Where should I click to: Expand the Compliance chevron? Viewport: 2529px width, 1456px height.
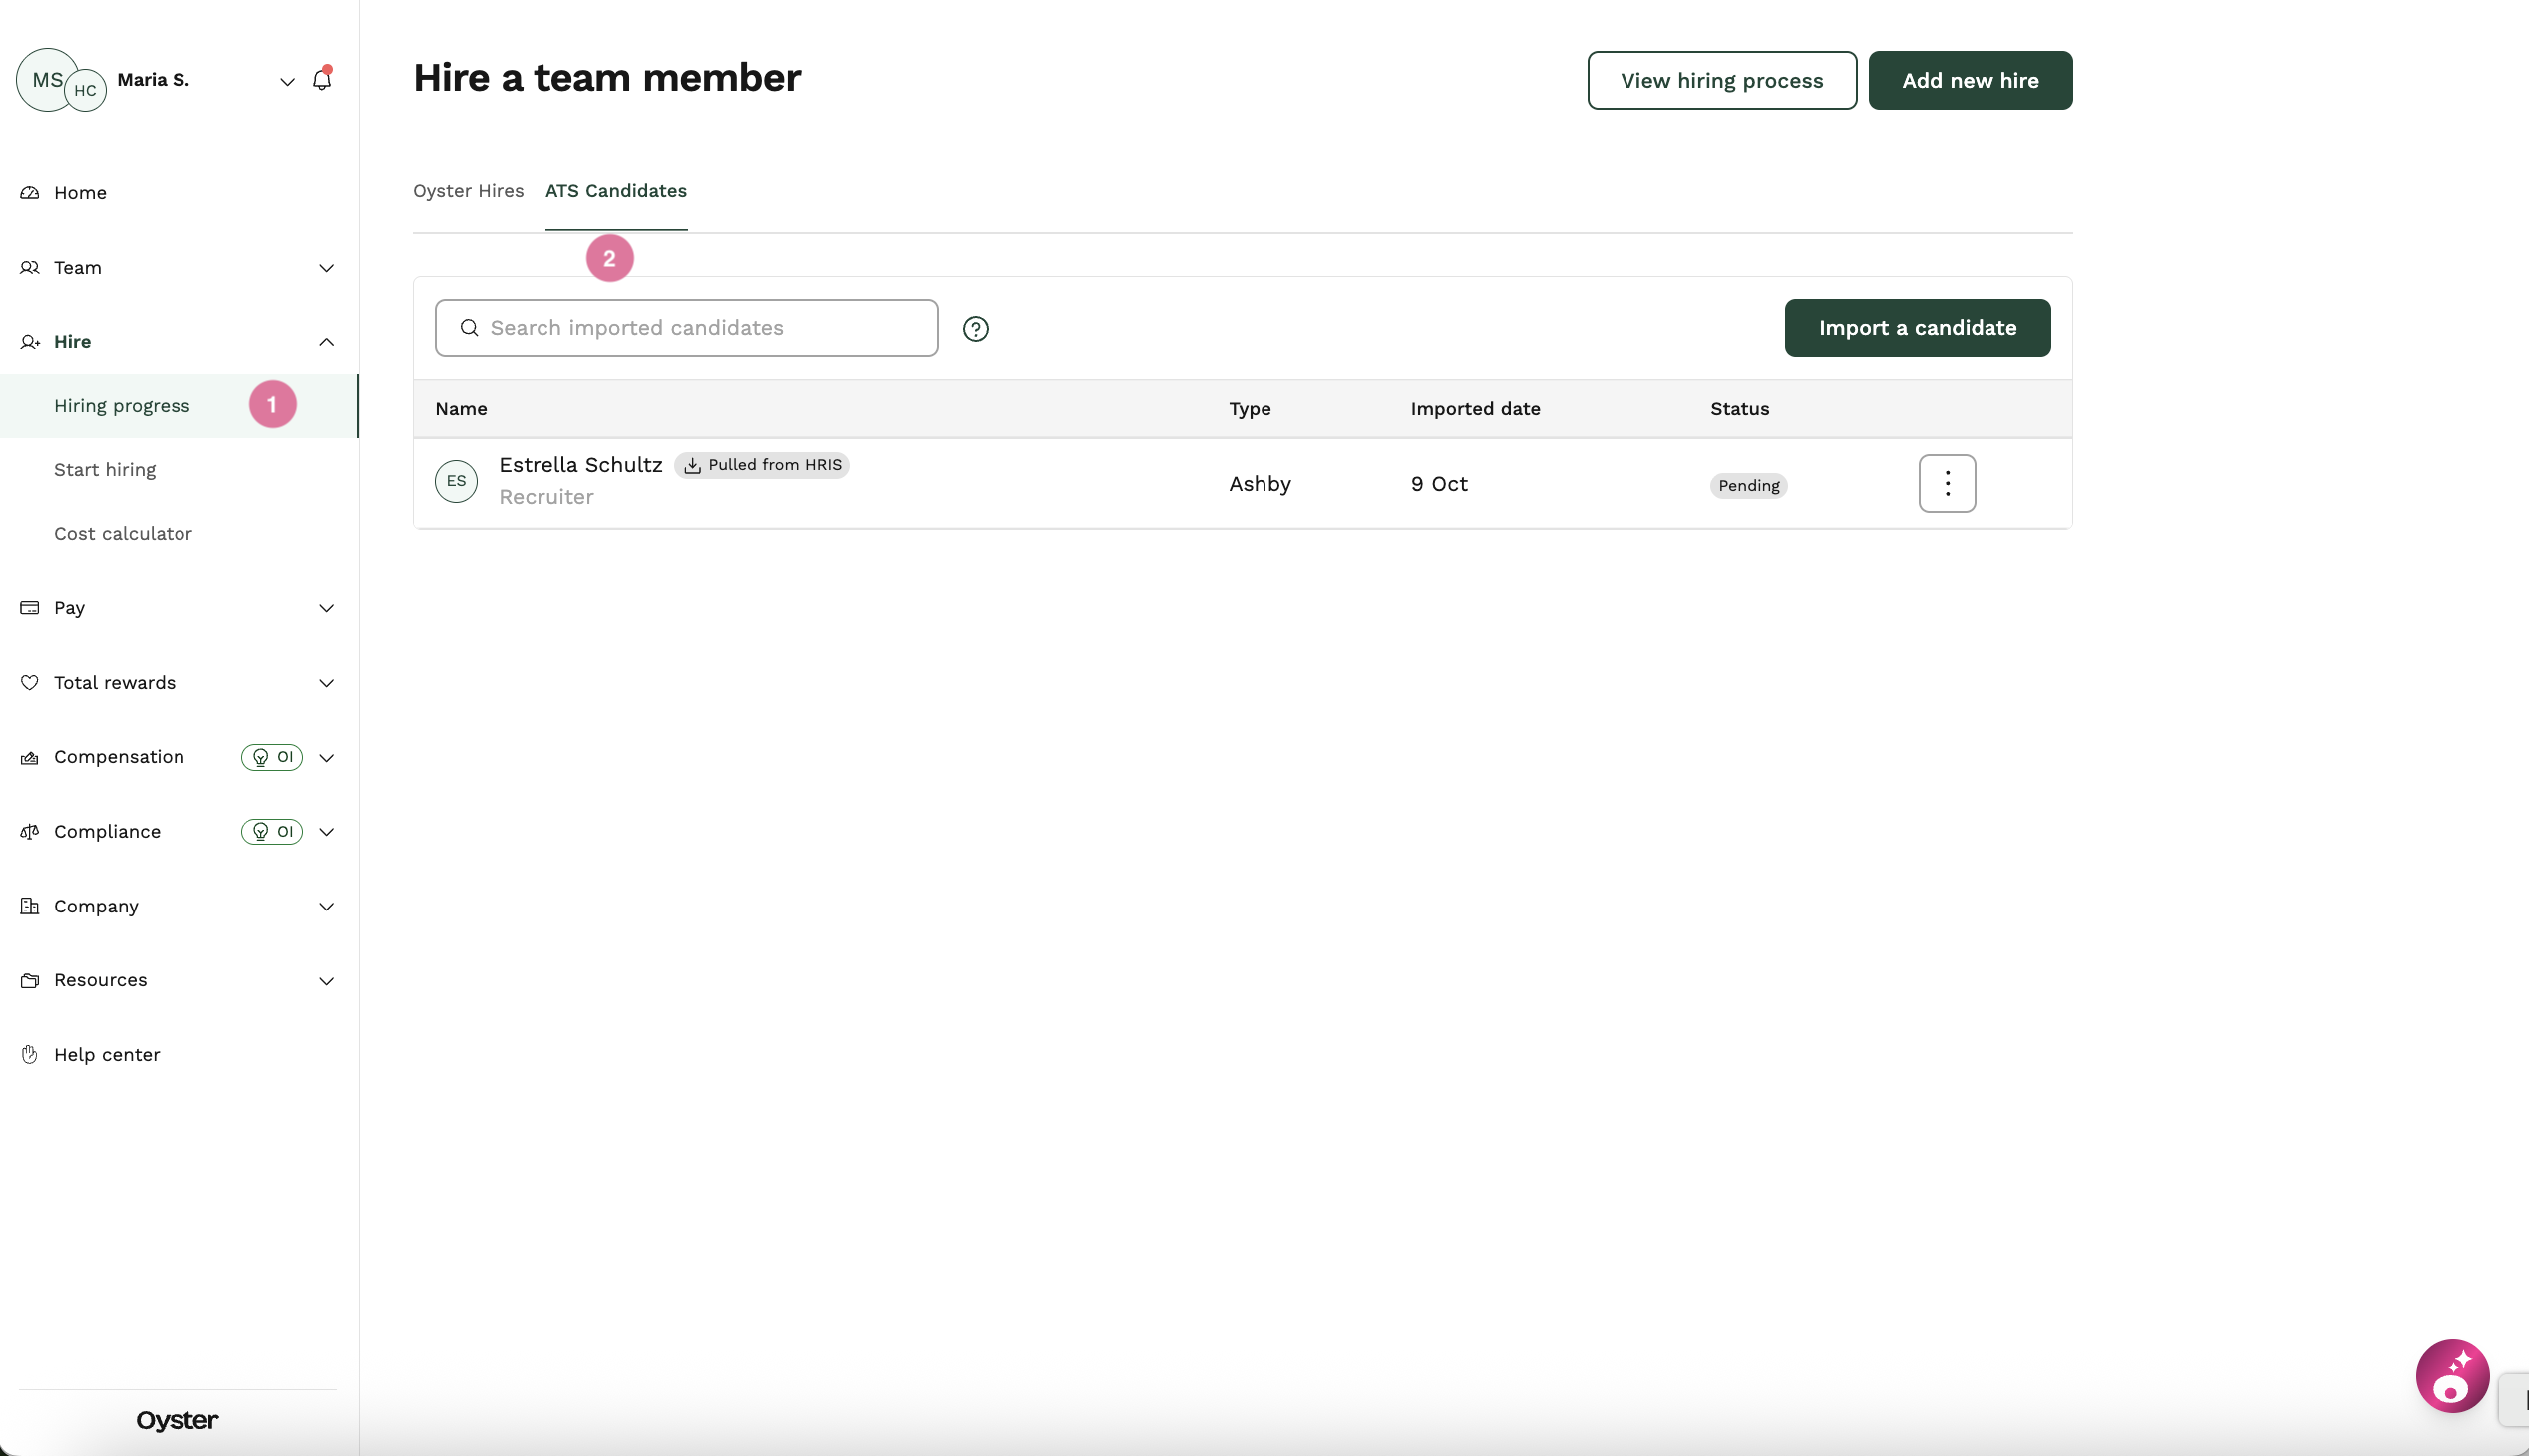pos(327,832)
